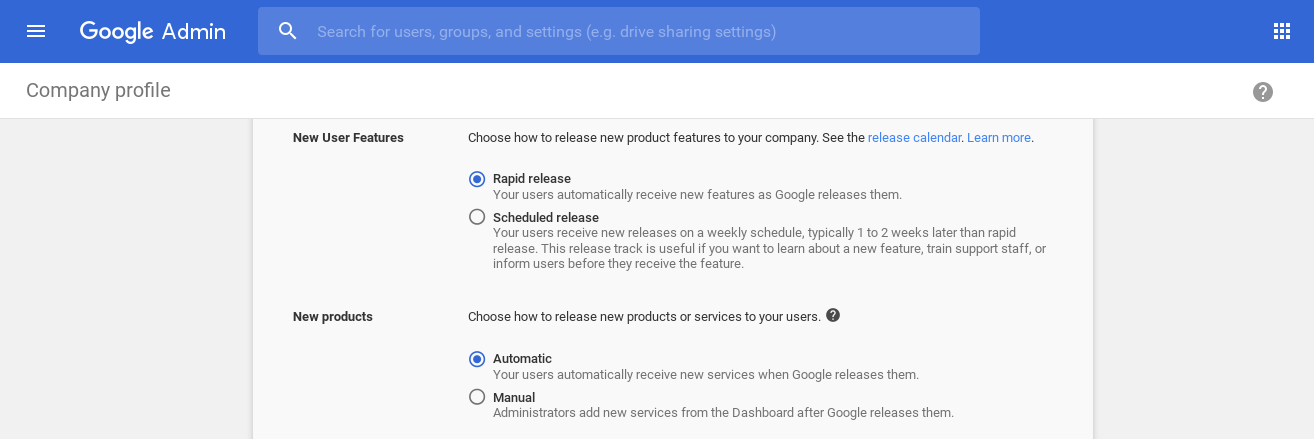Image resolution: width=1314 pixels, height=439 pixels.
Task: Focus the users, groups, and settings search field
Action: (619, 31)
